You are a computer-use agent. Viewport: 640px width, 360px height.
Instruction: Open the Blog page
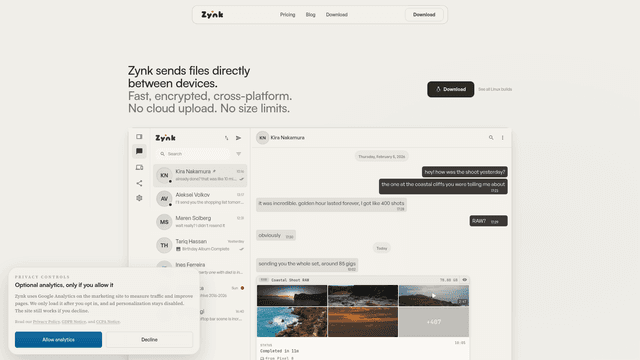[x=311, y=15]
